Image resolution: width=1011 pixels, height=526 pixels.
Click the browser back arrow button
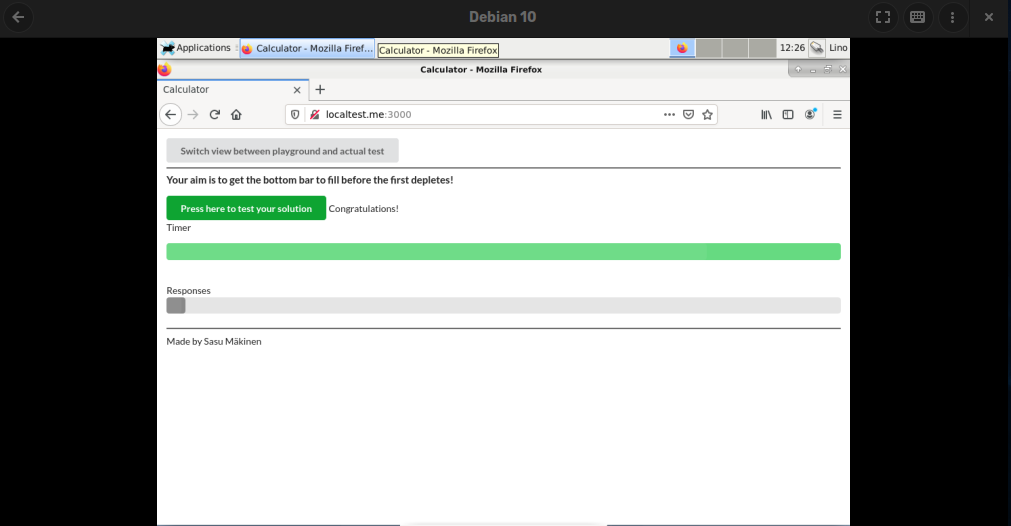click(x=170, y=114)
